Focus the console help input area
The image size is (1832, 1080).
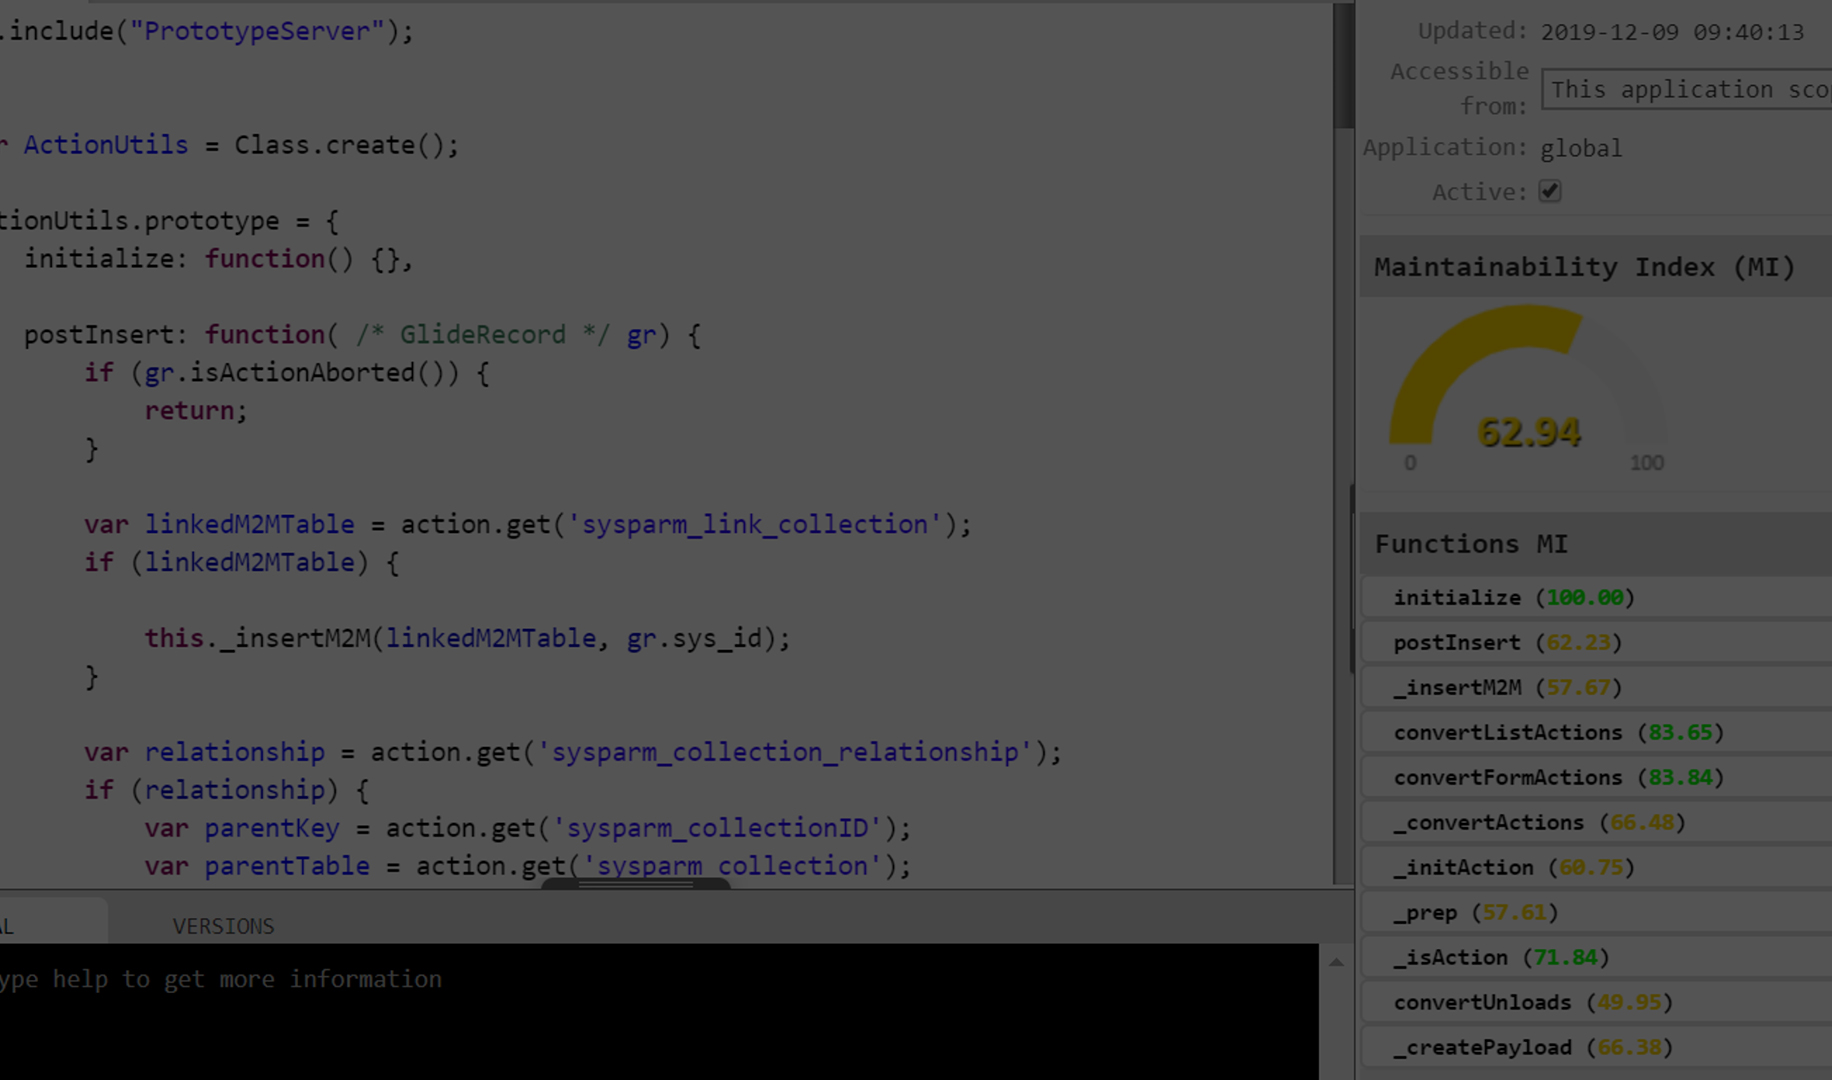click(x=650, y=1010)
